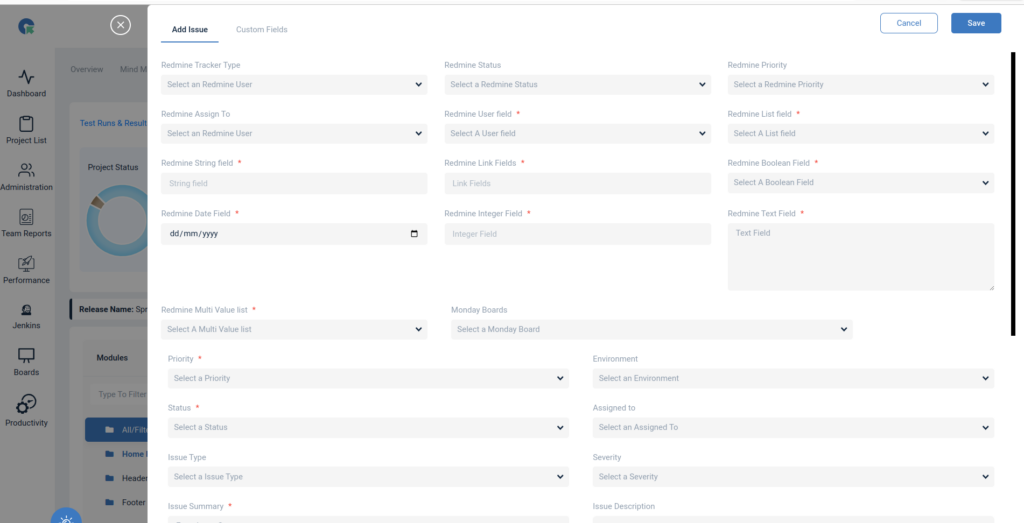This screenshot has width=1024, height=523.
Task: Select a Redmine Boolean Field value
Action: (860, 183)
